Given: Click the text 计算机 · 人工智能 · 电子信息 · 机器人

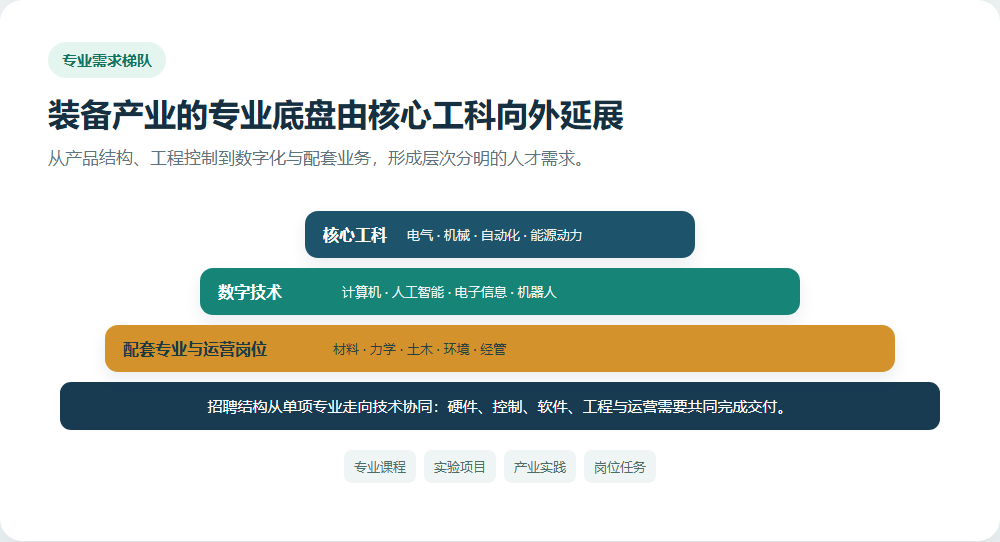Looking at the screenshot, I should (x=449, y=292).
